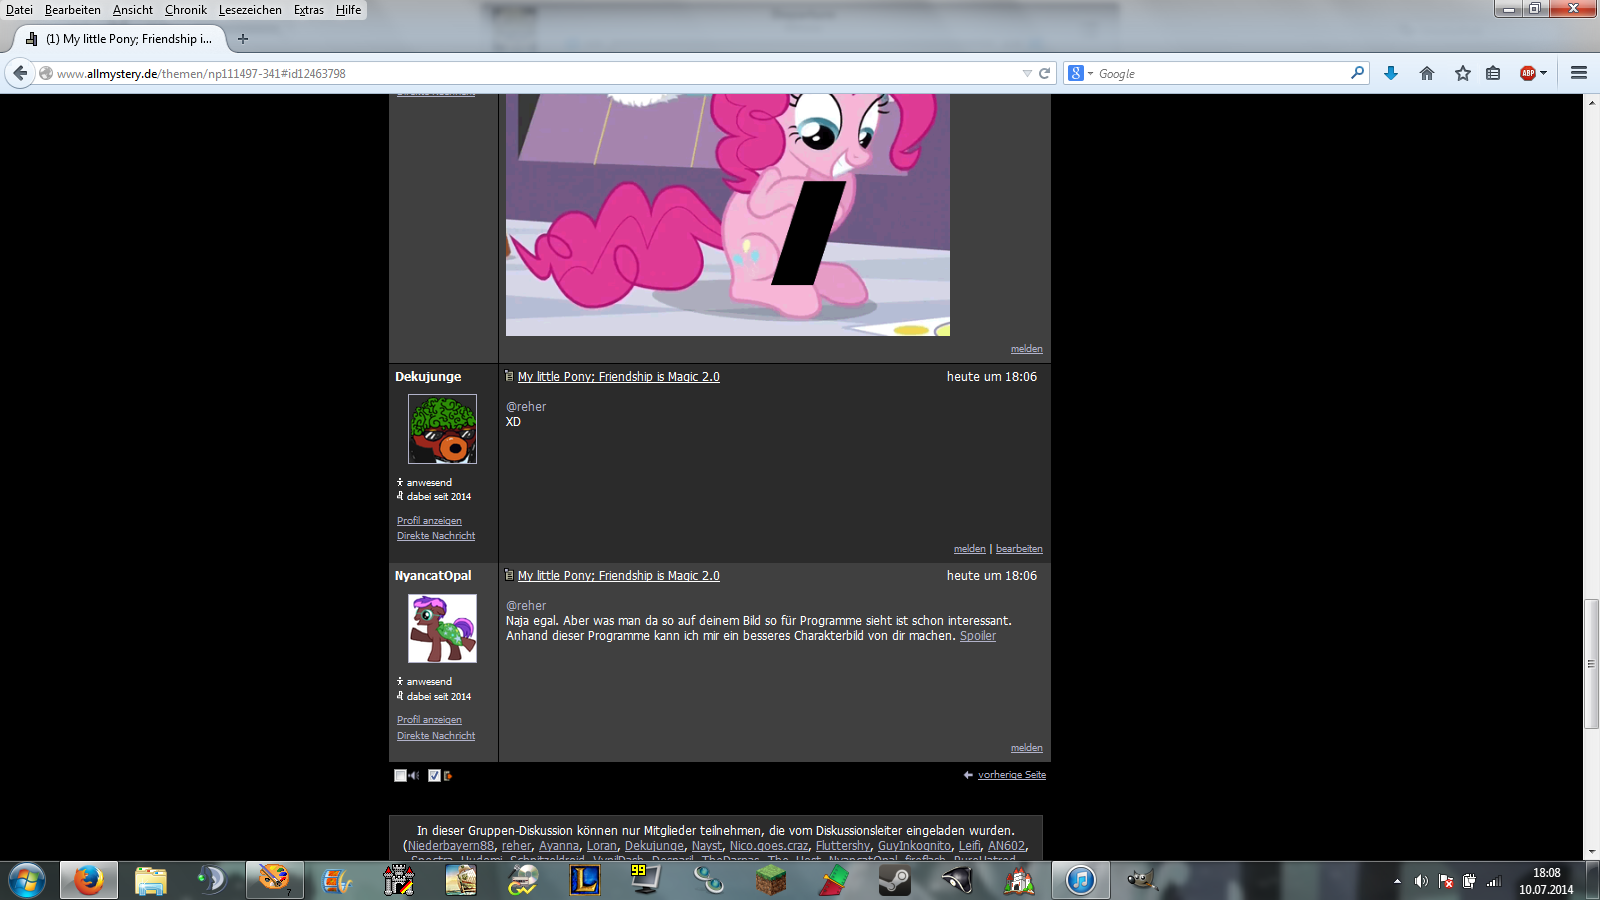This screenshot has height=900, width=1600.
Task: Open the bookmarks list icon
Action: click(1493, 73)
